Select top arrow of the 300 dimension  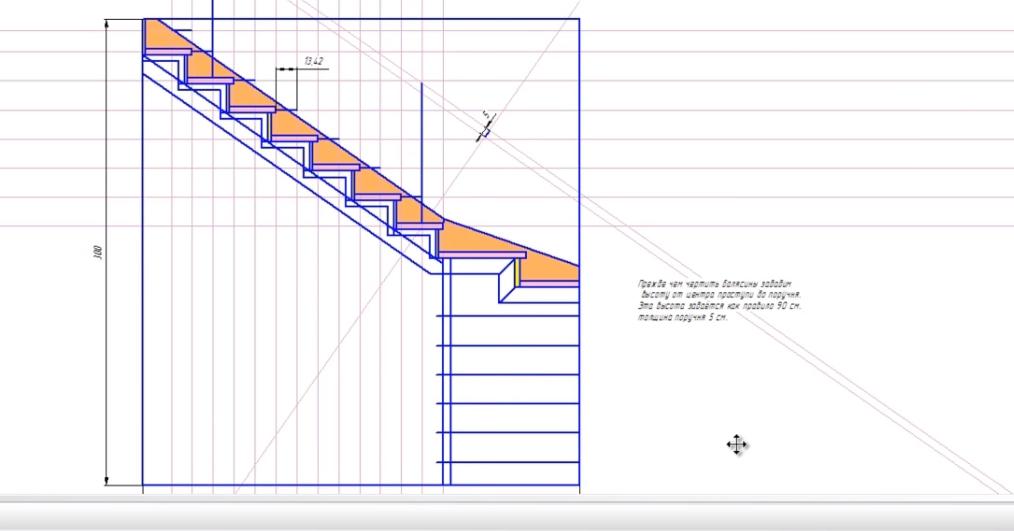click(x=106, y=24)
